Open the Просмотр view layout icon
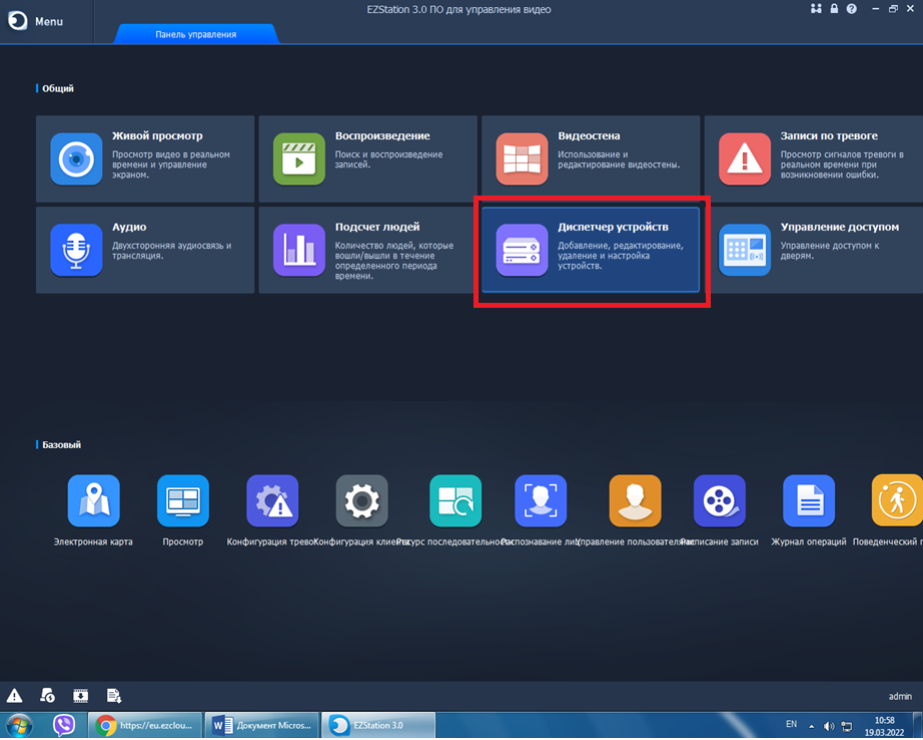 pos(183,501)
